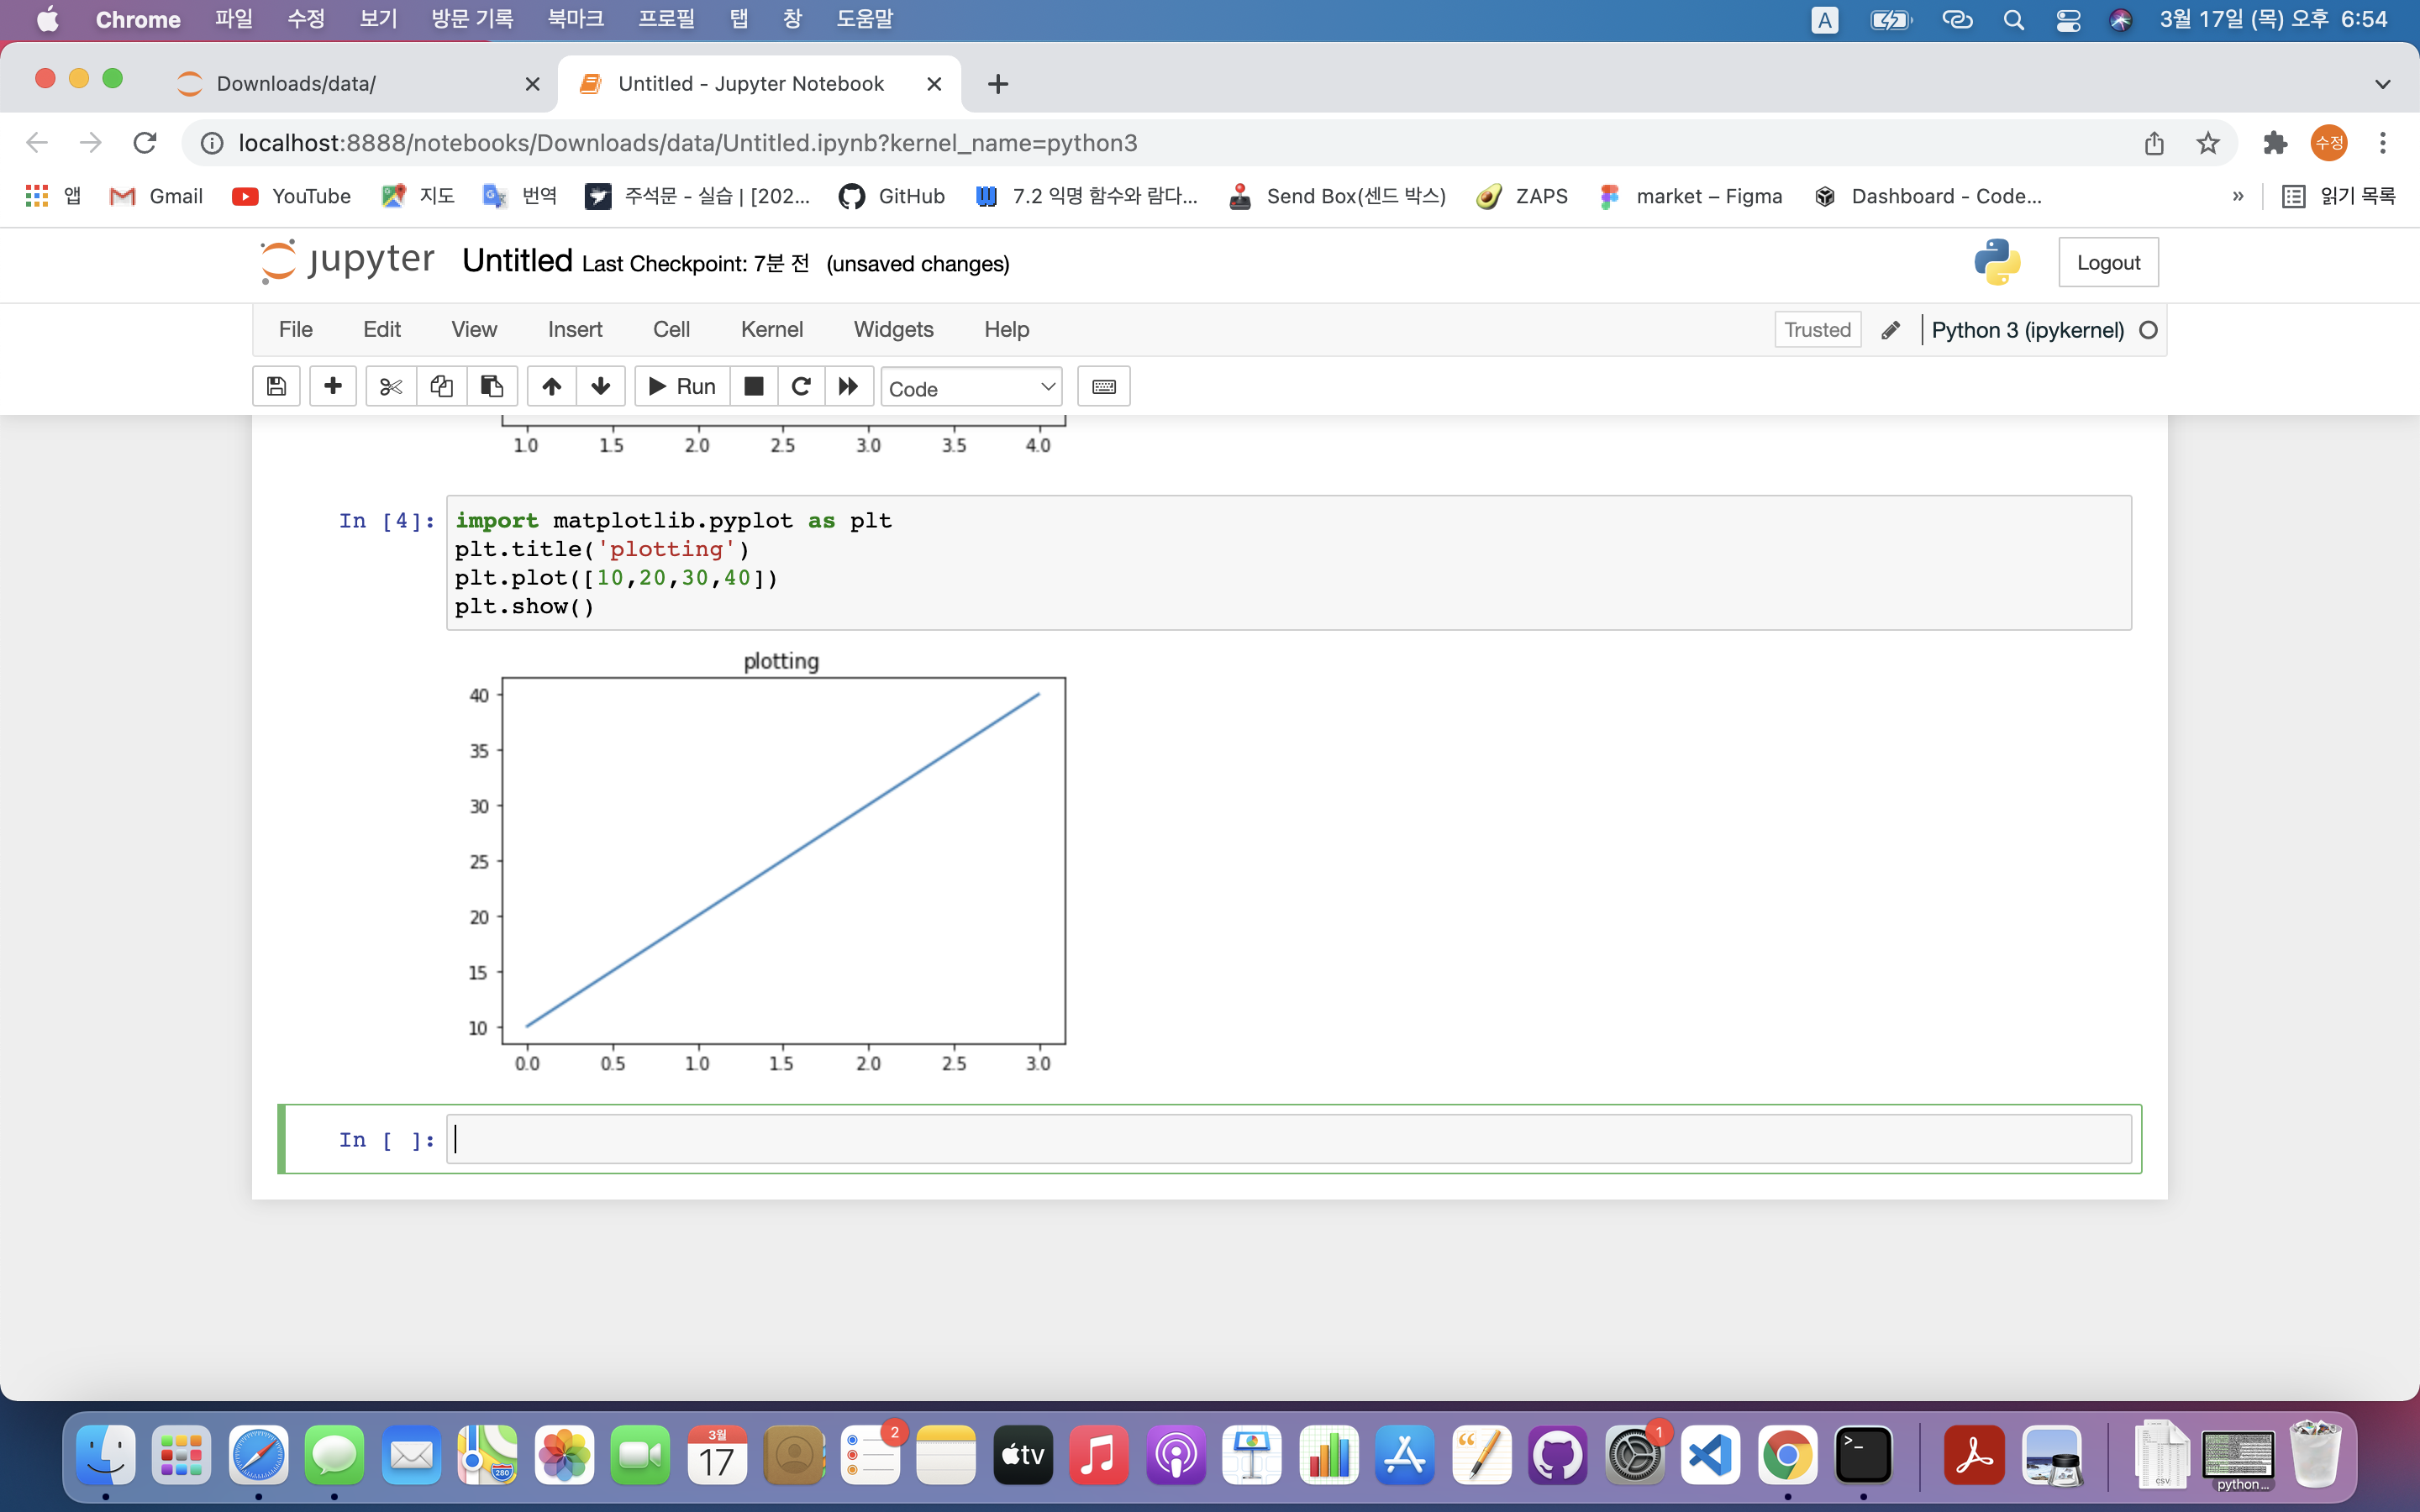Image resolution: width=2420 pixels, height=1512 pixels.
Task: Copy selected cells icon
Action: coord(441,387)
